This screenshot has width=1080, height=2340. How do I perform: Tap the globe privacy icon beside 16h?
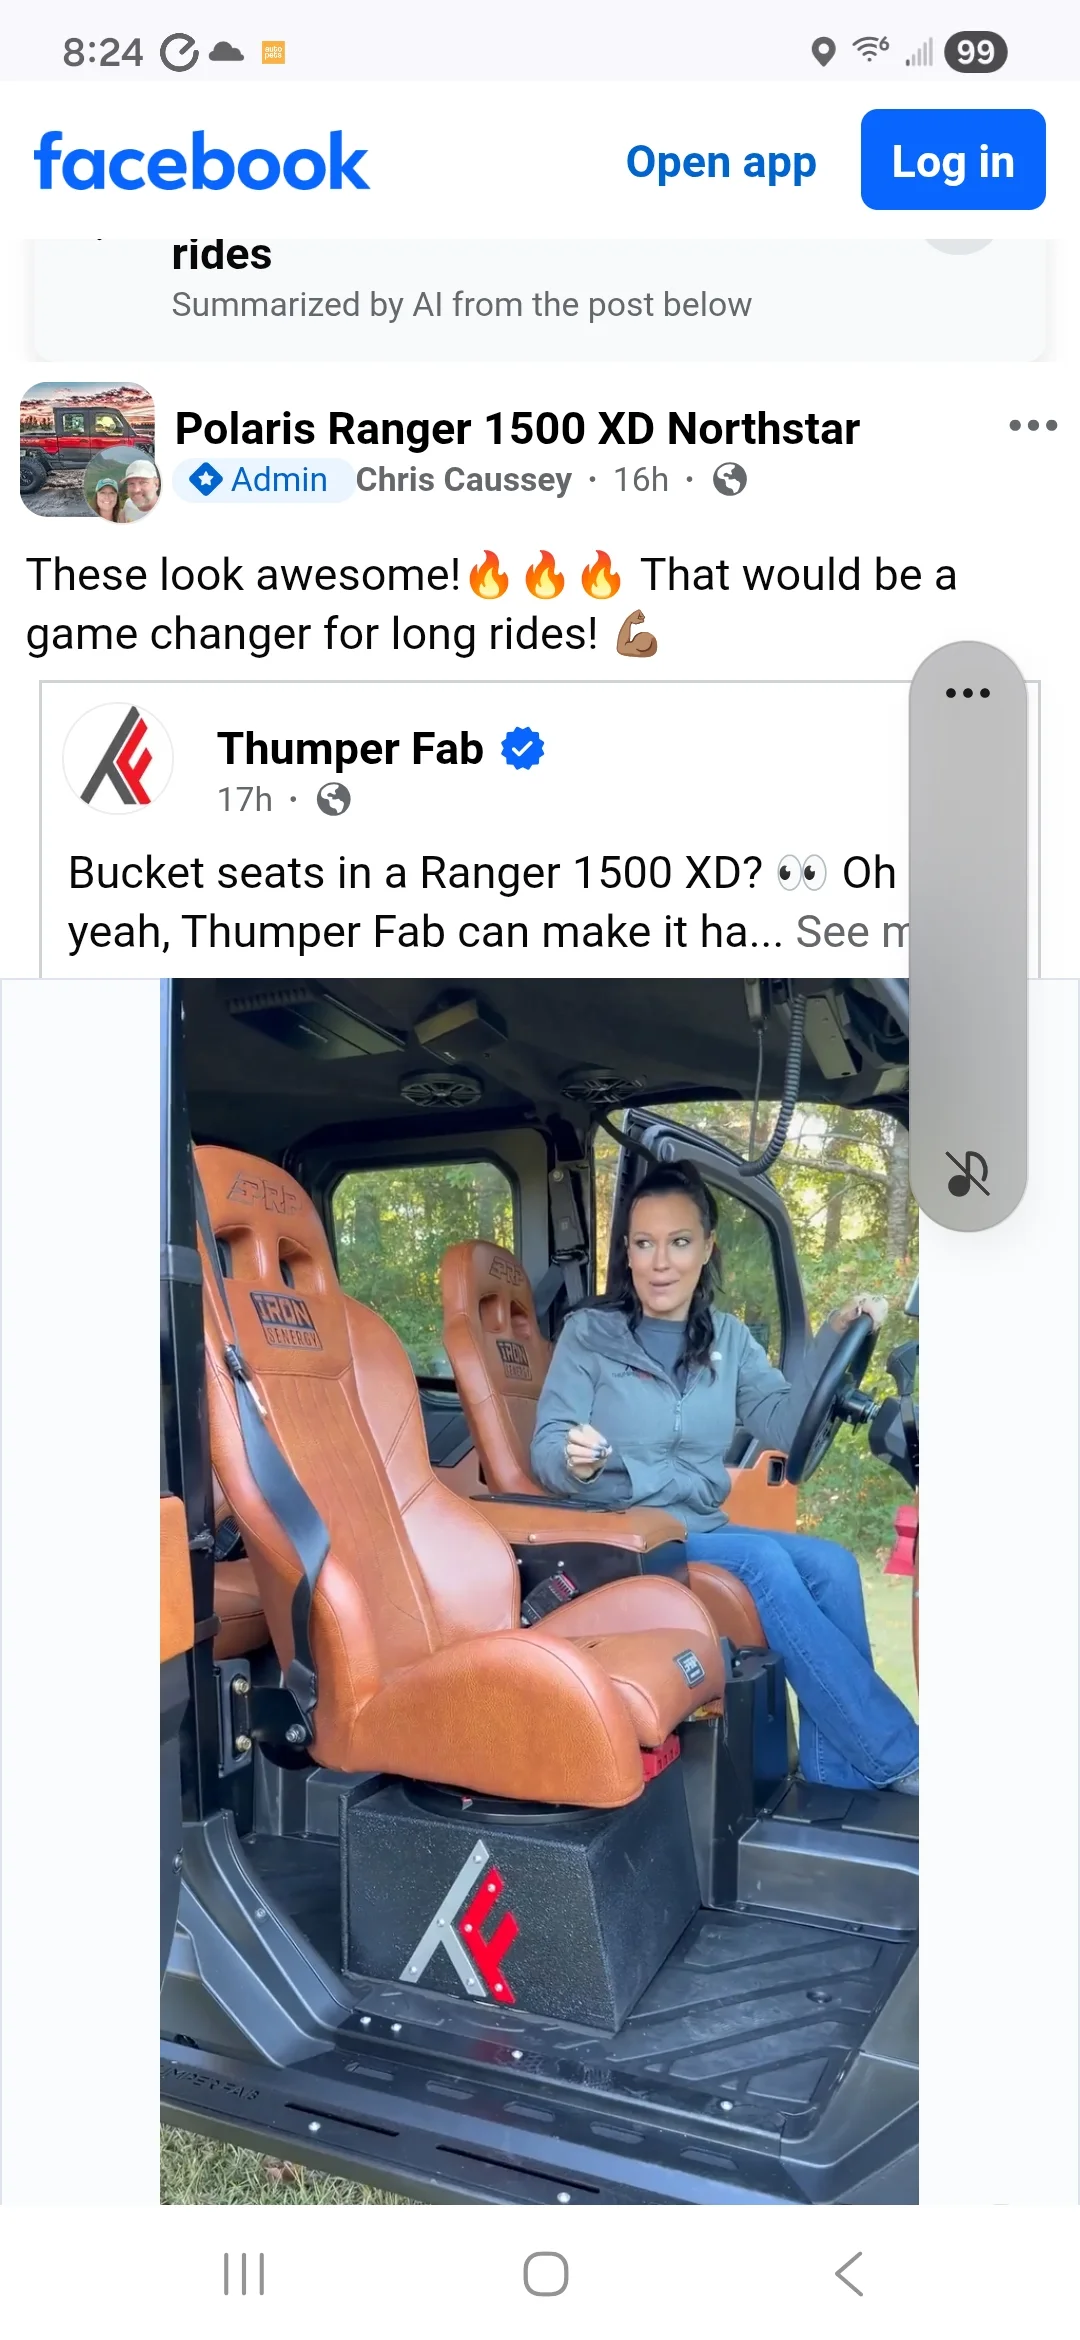click(730, 480)
